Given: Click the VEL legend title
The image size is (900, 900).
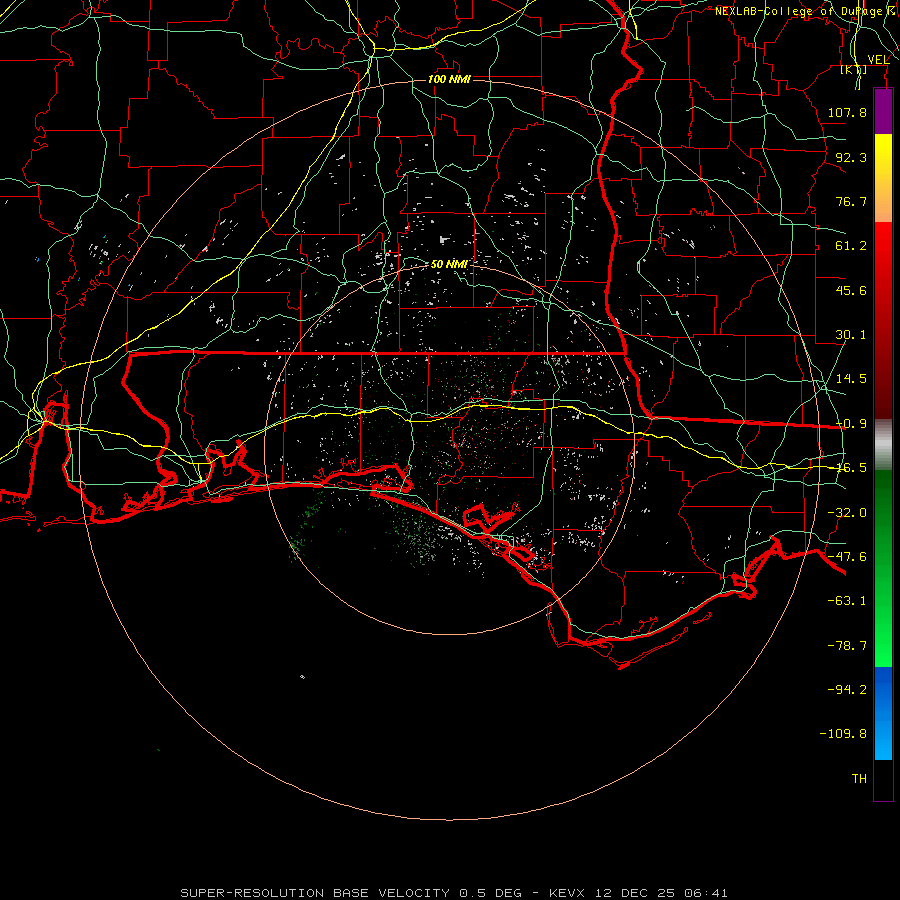Looking at the screenshot, I should pos(878,60).
